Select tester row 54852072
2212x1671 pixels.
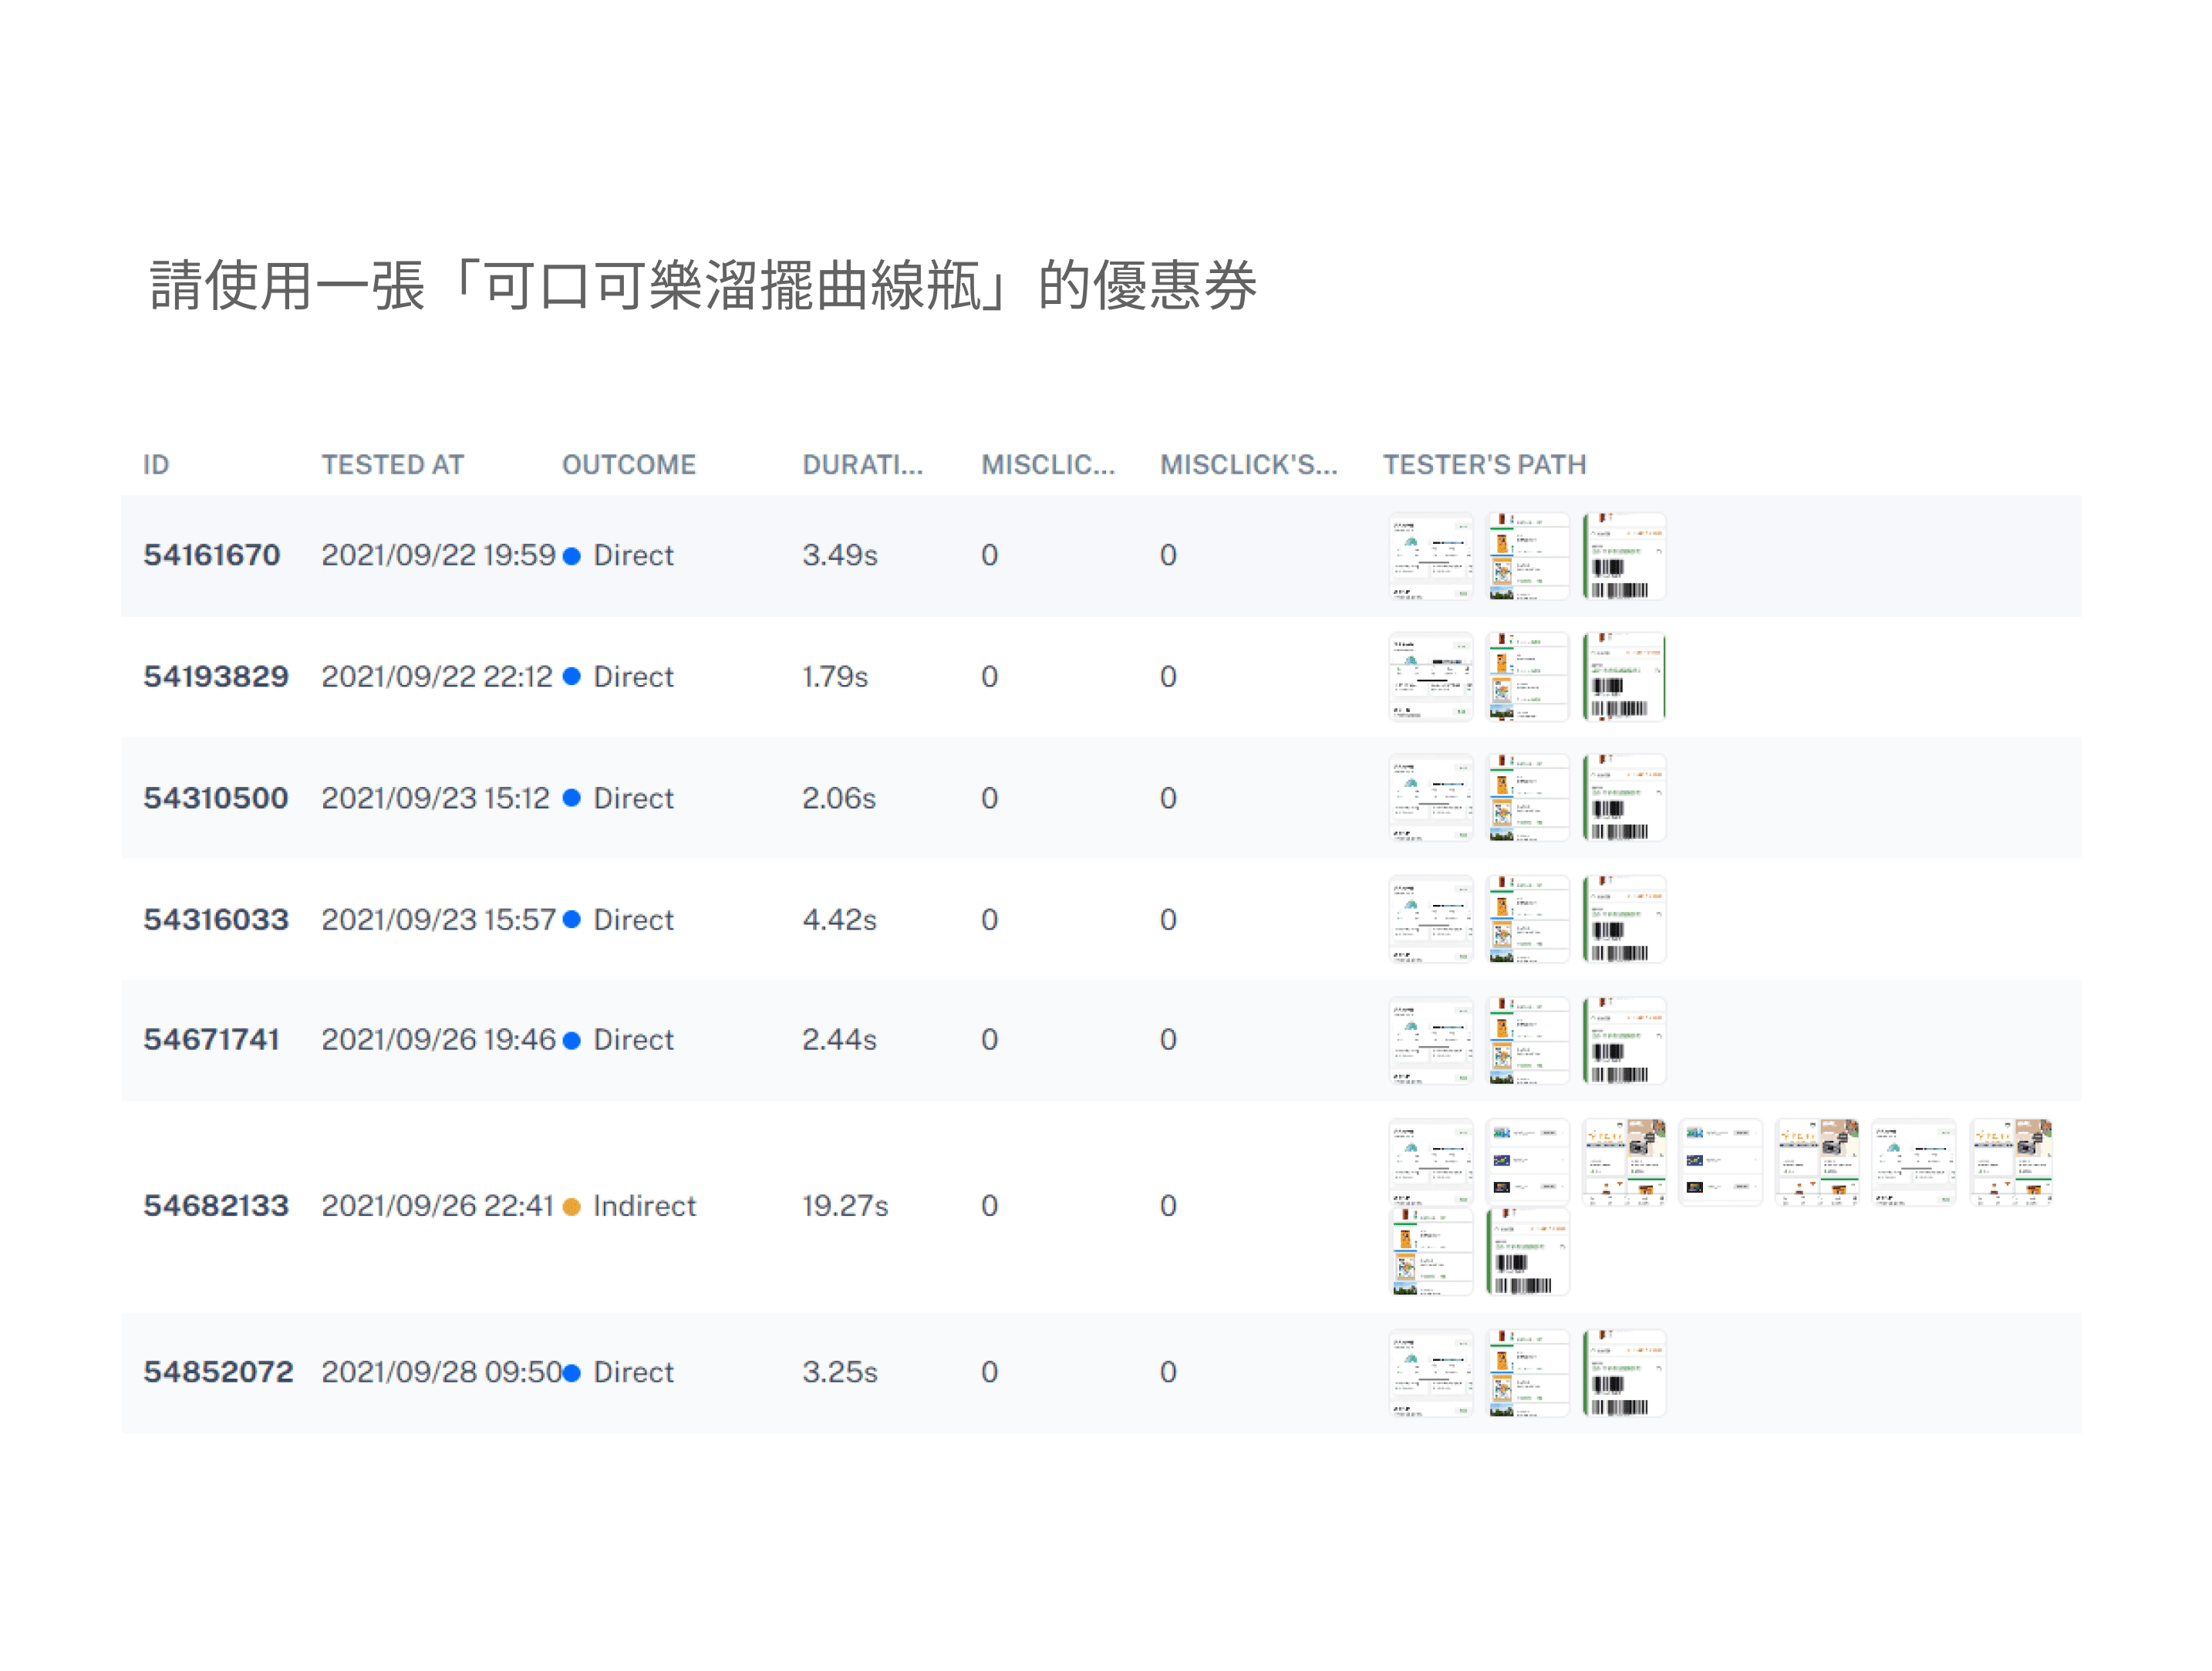click(x=218, y=1371)
